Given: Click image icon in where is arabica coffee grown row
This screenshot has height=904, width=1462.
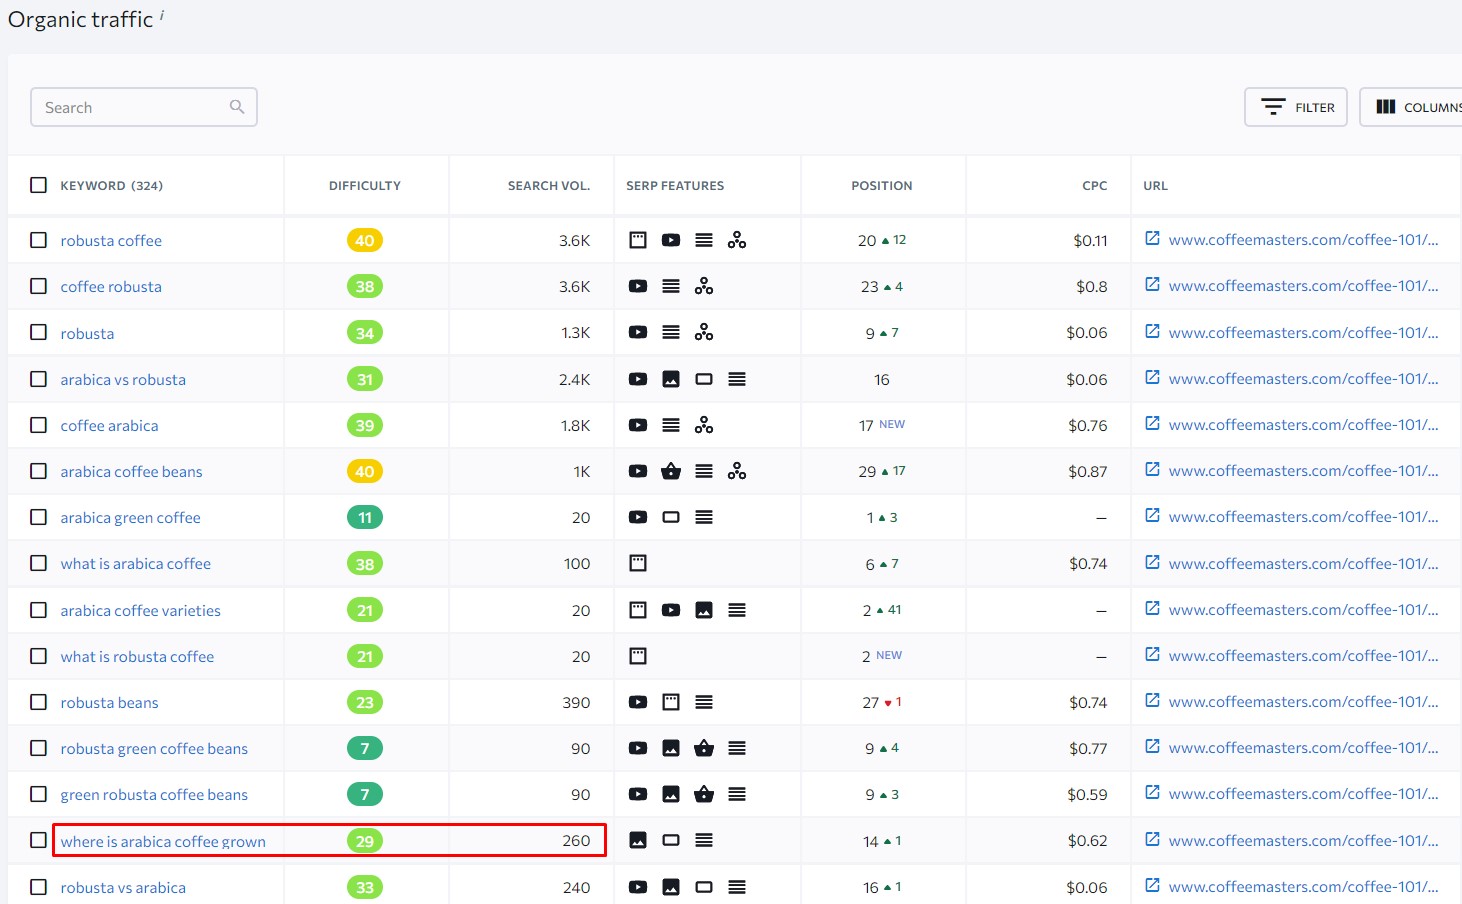Looking at the screenshot, I should click(x=638, y=840).
